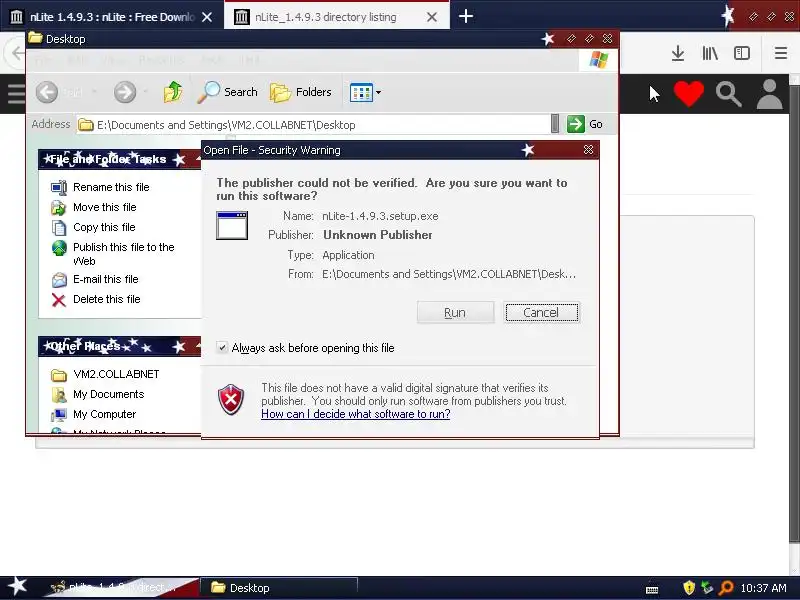The image size is (800, 600).
Task: Expand the address bar dropdown in Explorer
Action: point(555,124)
